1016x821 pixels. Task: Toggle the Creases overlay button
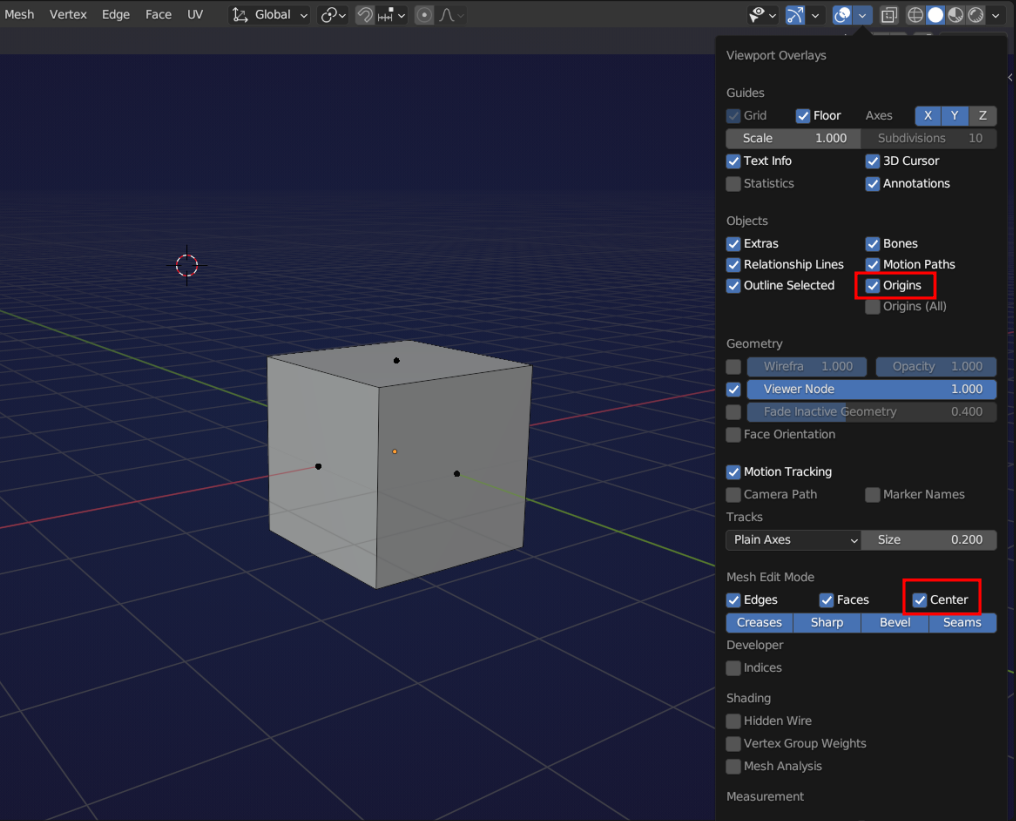coord(759,623)
